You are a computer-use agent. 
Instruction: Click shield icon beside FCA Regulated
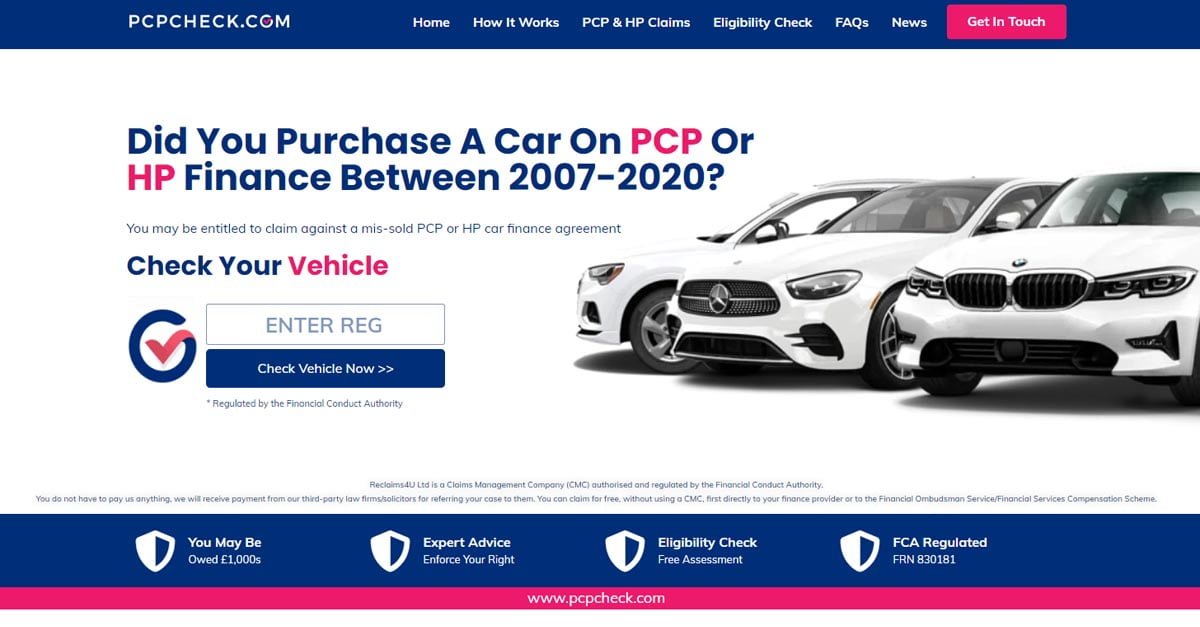860,551
